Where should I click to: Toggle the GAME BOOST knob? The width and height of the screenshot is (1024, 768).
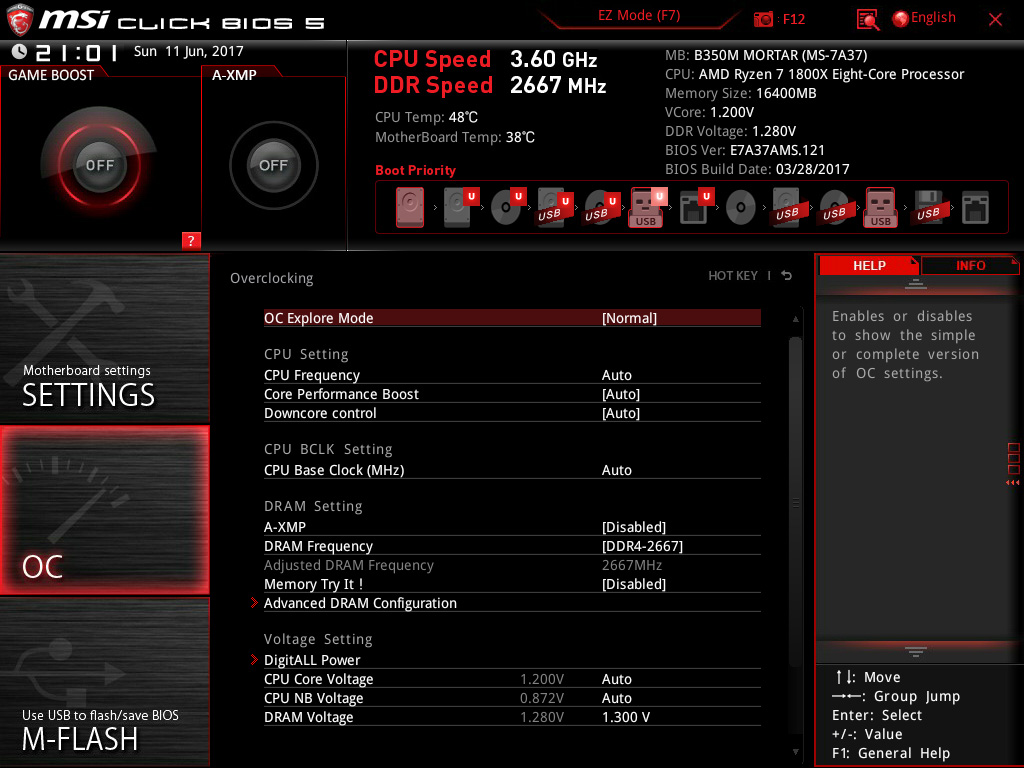(99, 165)
